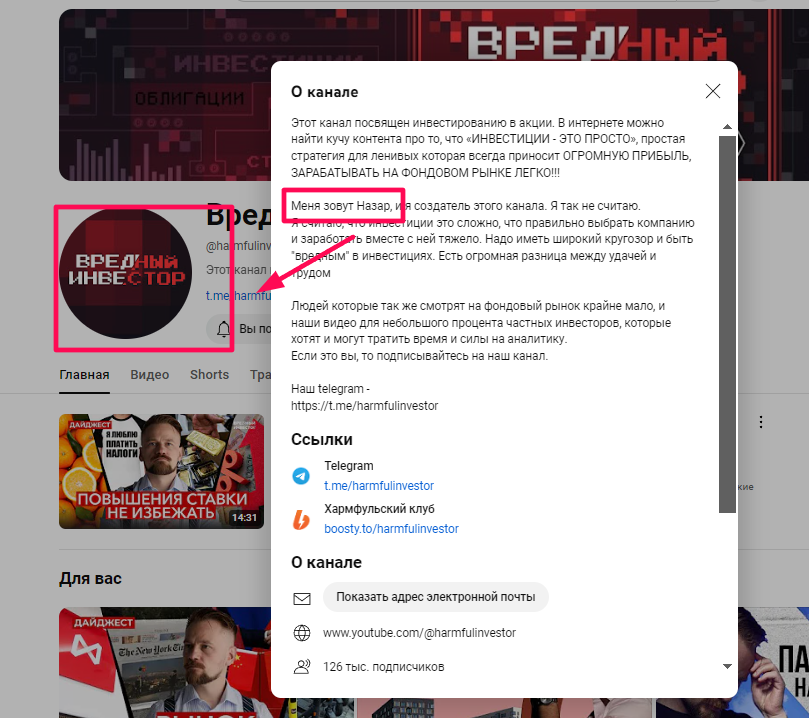Switch to the Shorts tab
Image resolution: width=809 pixels, height=718 pixels.
click(209, 375)
